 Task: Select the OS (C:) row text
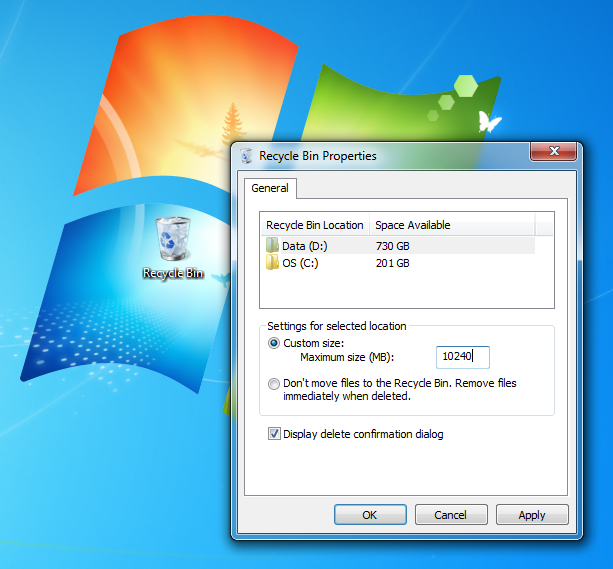[x=300, y=263]
